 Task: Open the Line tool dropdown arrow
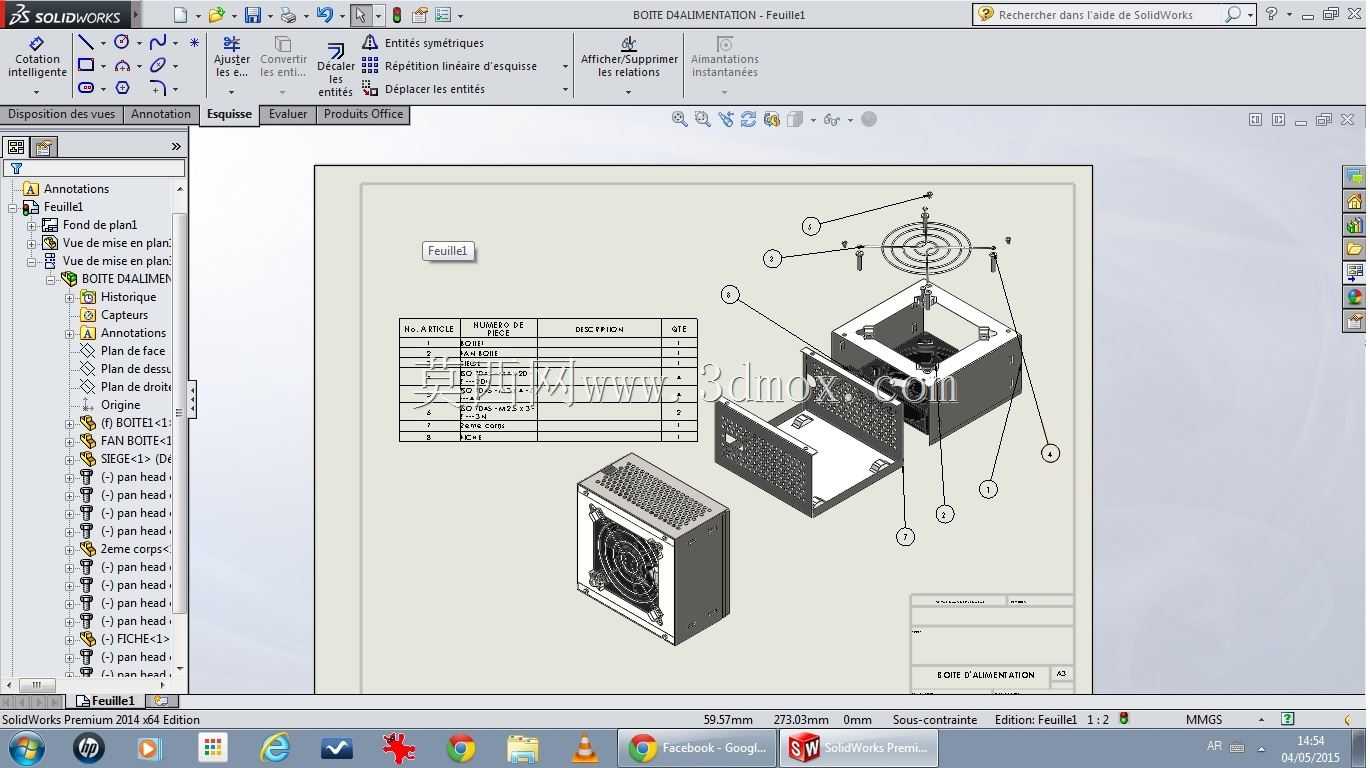click(x=103, y=43)
